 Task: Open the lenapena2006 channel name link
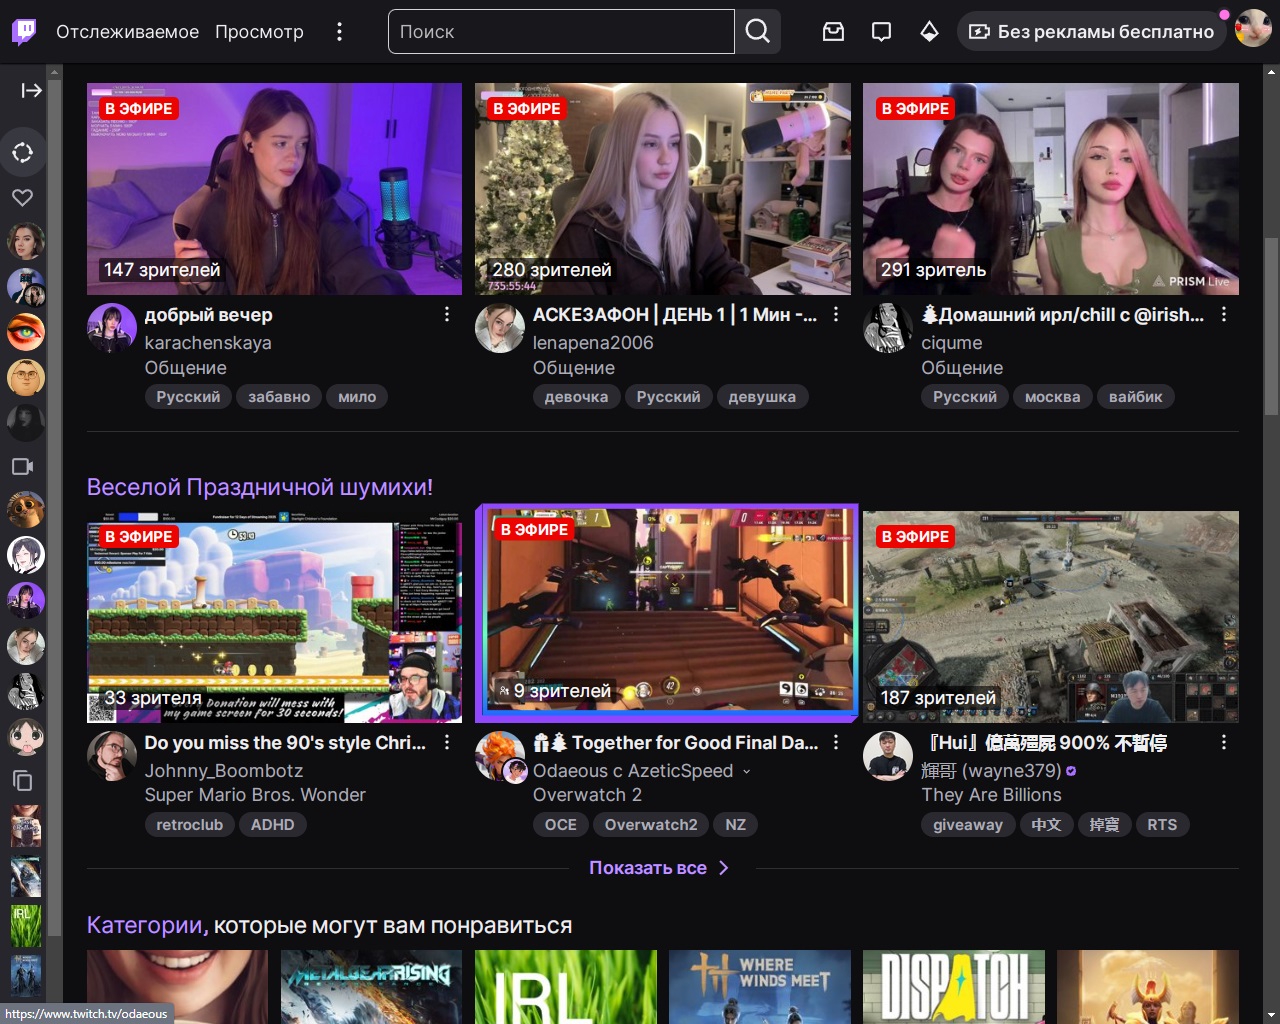[593, 343]
